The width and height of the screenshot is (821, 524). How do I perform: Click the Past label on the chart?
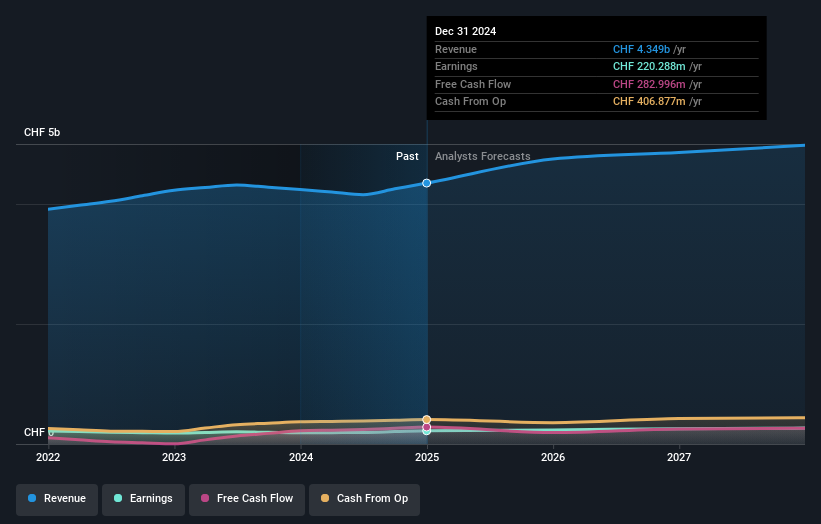(407, 157)
